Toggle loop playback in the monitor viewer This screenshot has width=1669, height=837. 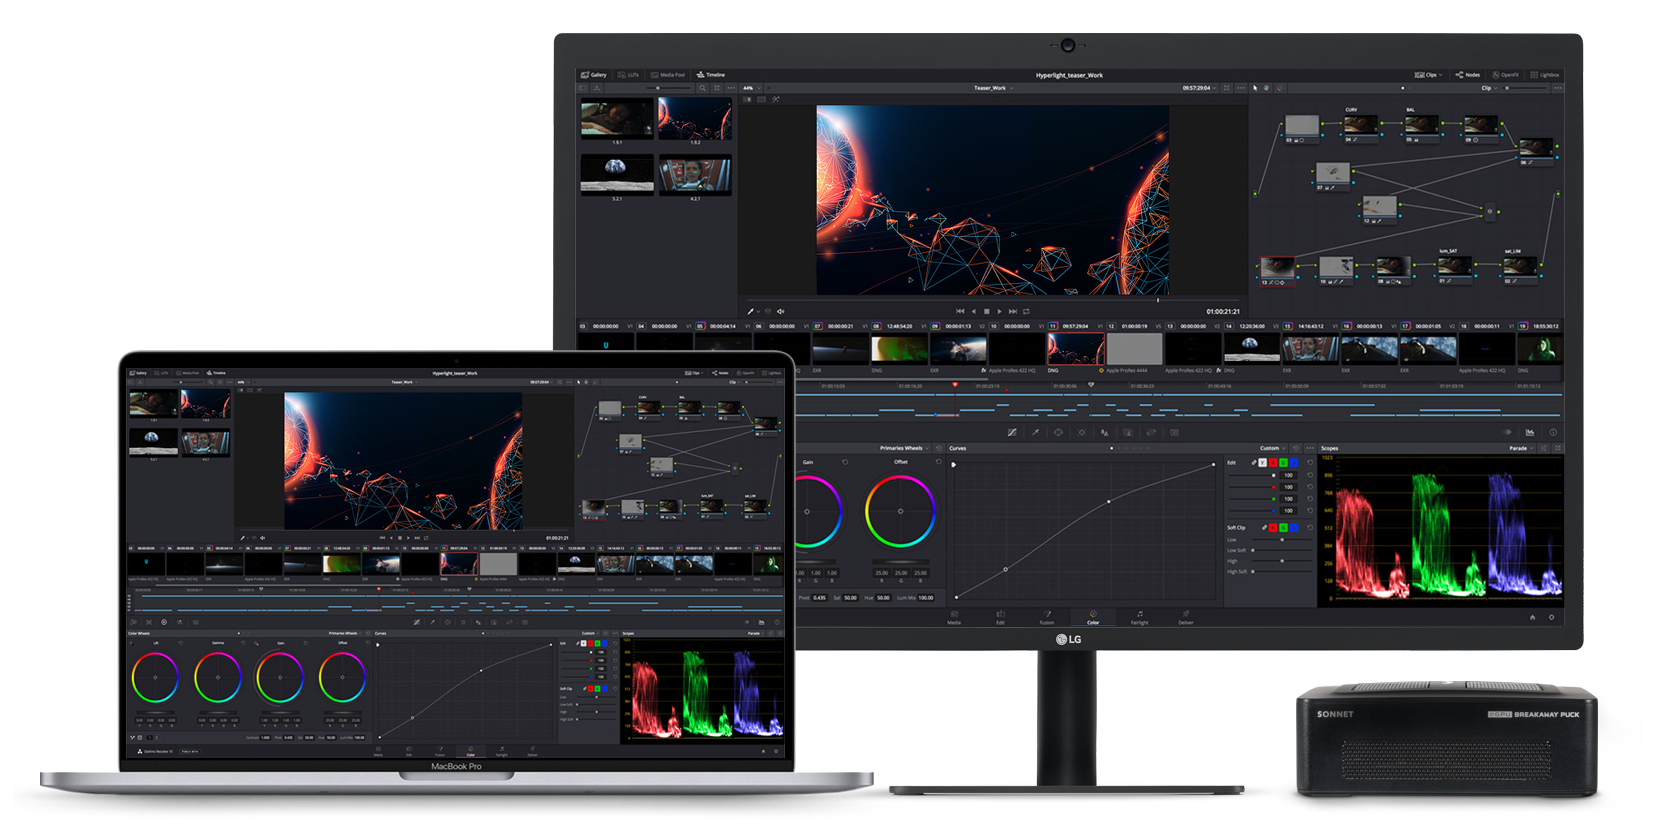tap(1026, 311)
